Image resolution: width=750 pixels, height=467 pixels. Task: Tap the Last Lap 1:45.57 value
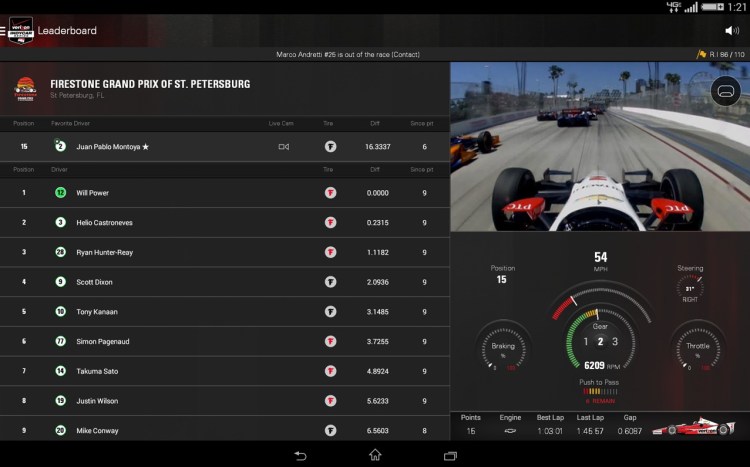[x=590, y=431]
